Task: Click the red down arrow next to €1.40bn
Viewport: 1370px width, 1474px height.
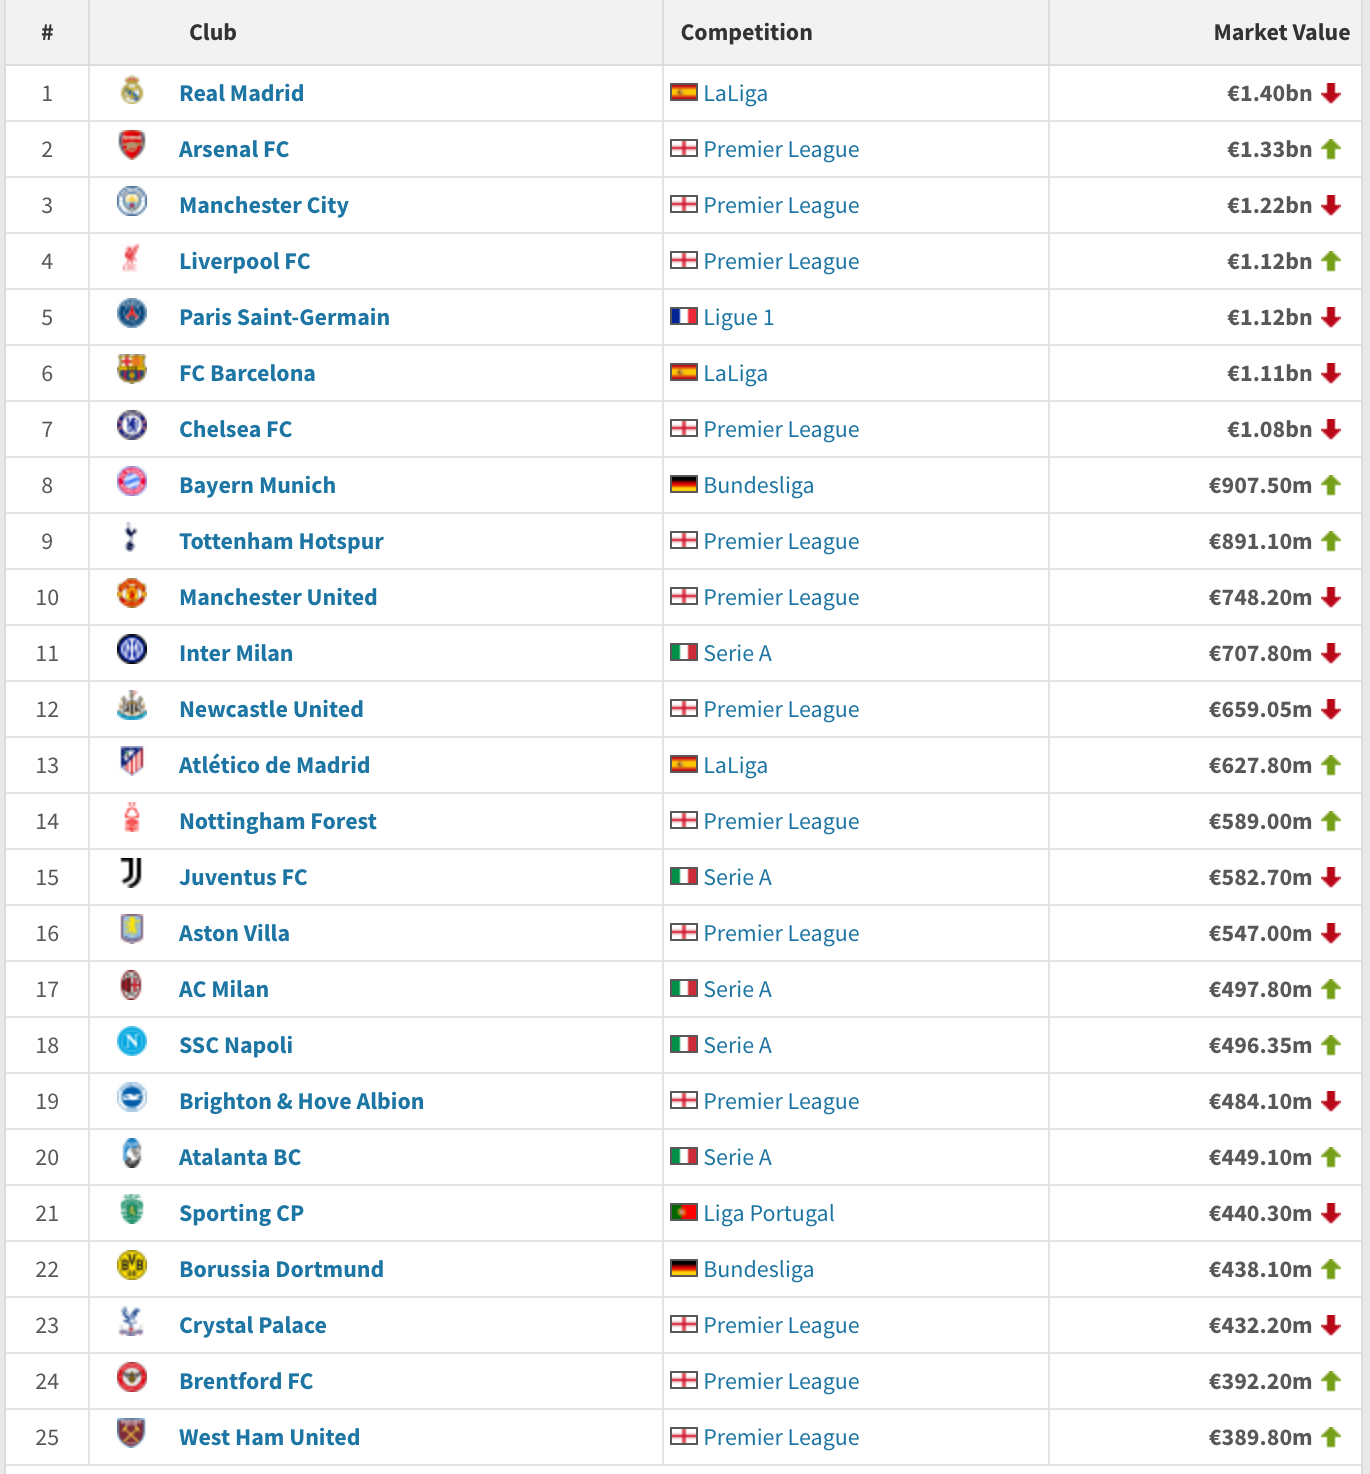Action: (x=1331, y=93)
